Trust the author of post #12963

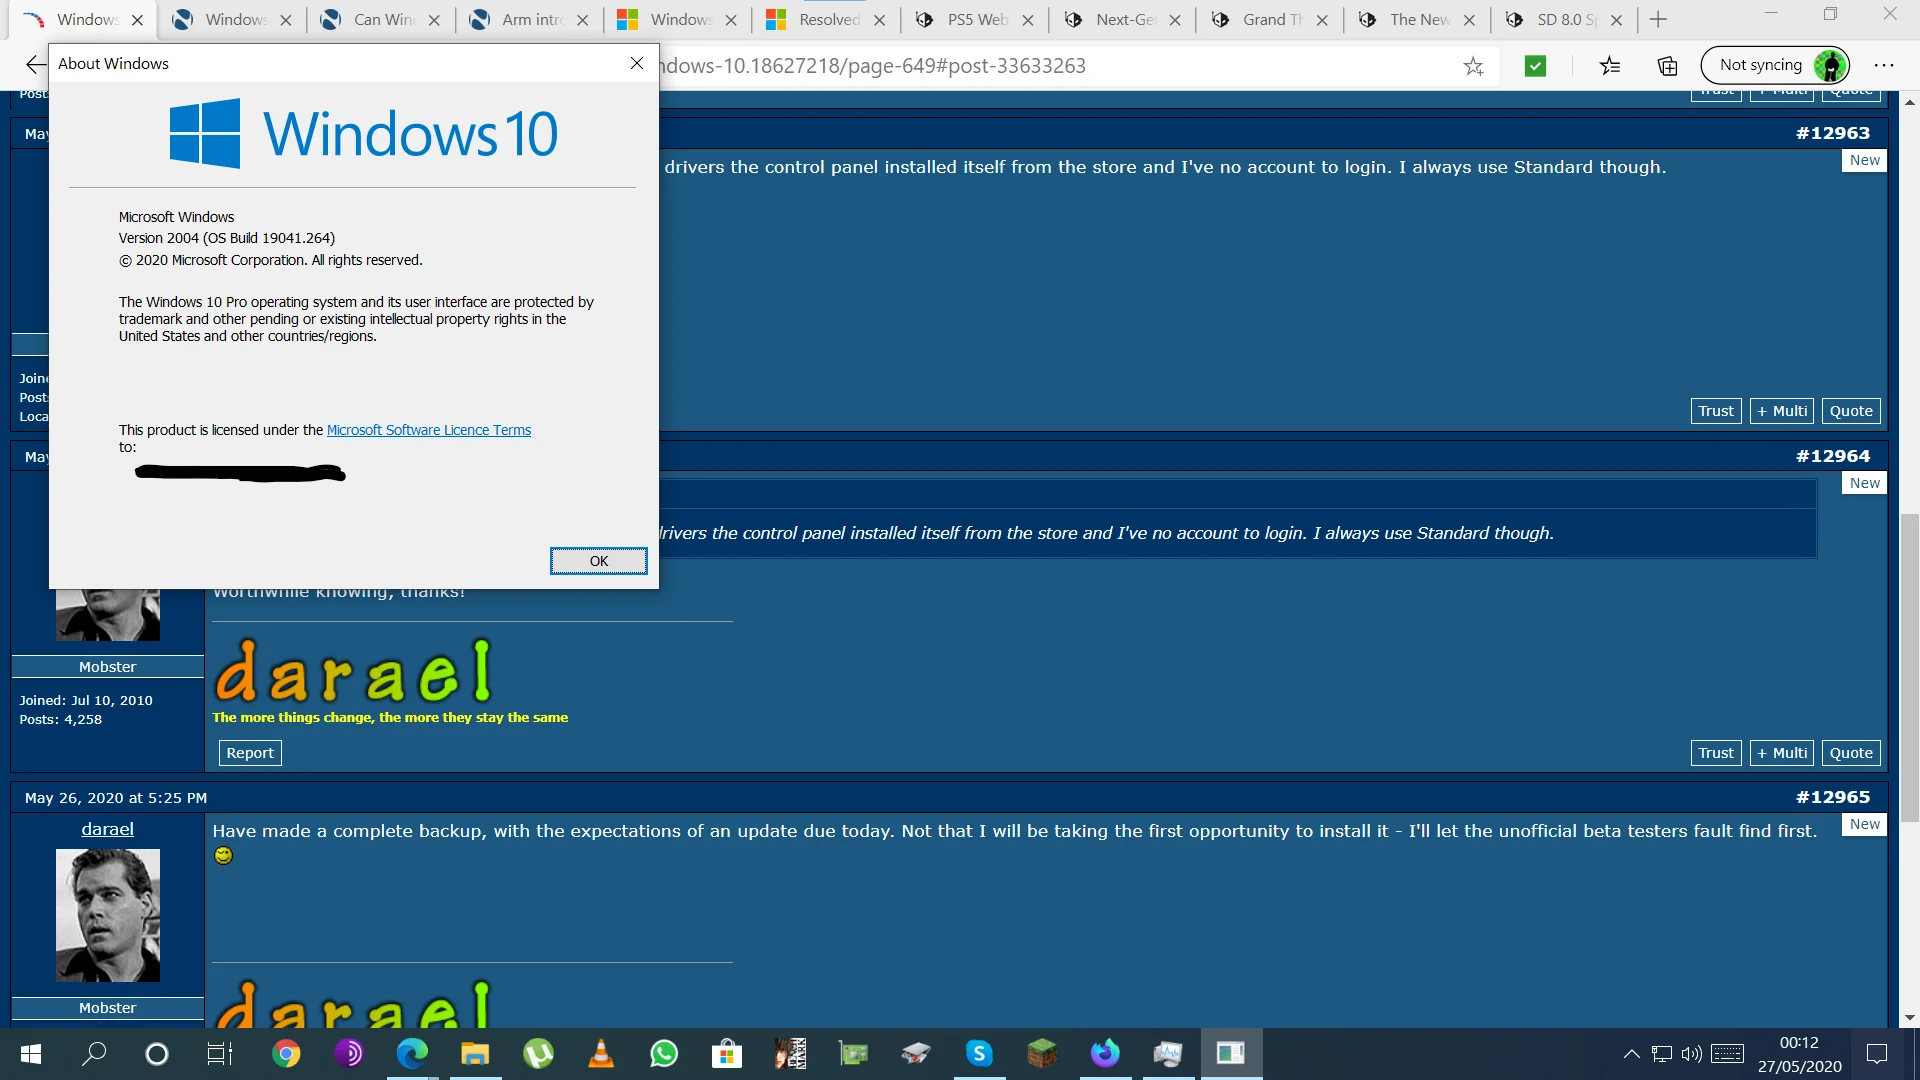tap(1716, 411)
